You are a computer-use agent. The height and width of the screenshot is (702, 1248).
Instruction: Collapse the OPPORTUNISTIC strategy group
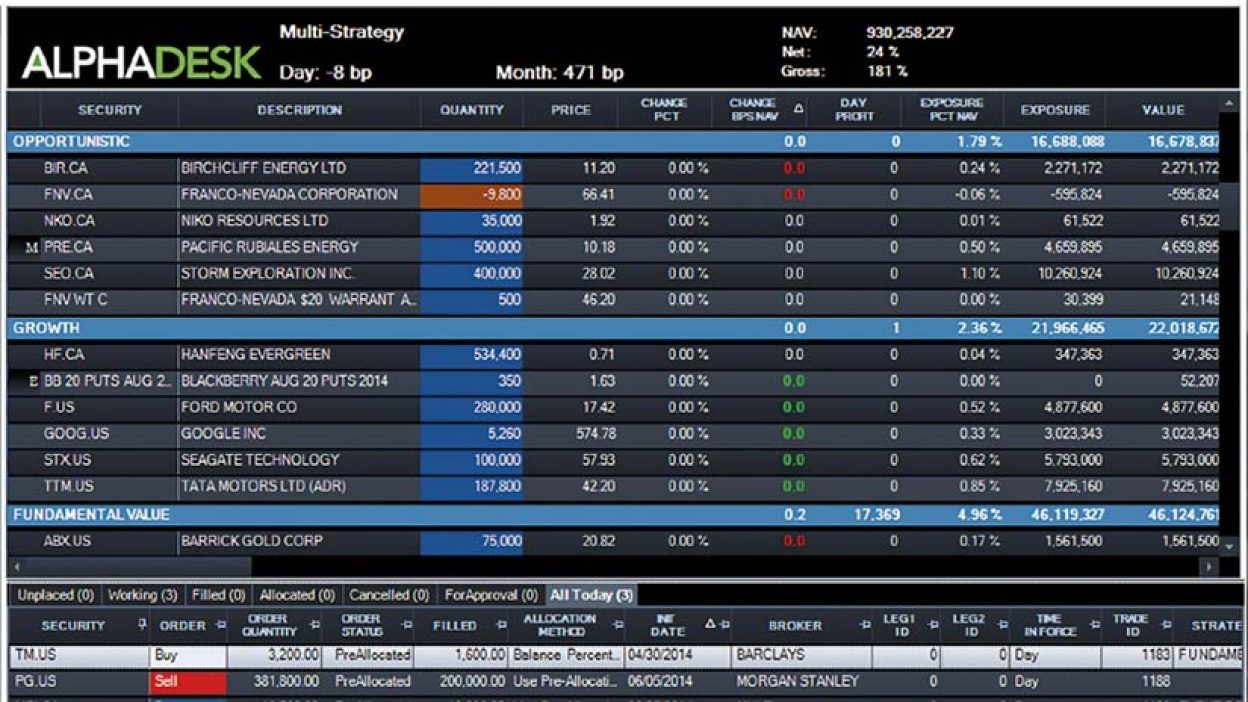(621, 142)
